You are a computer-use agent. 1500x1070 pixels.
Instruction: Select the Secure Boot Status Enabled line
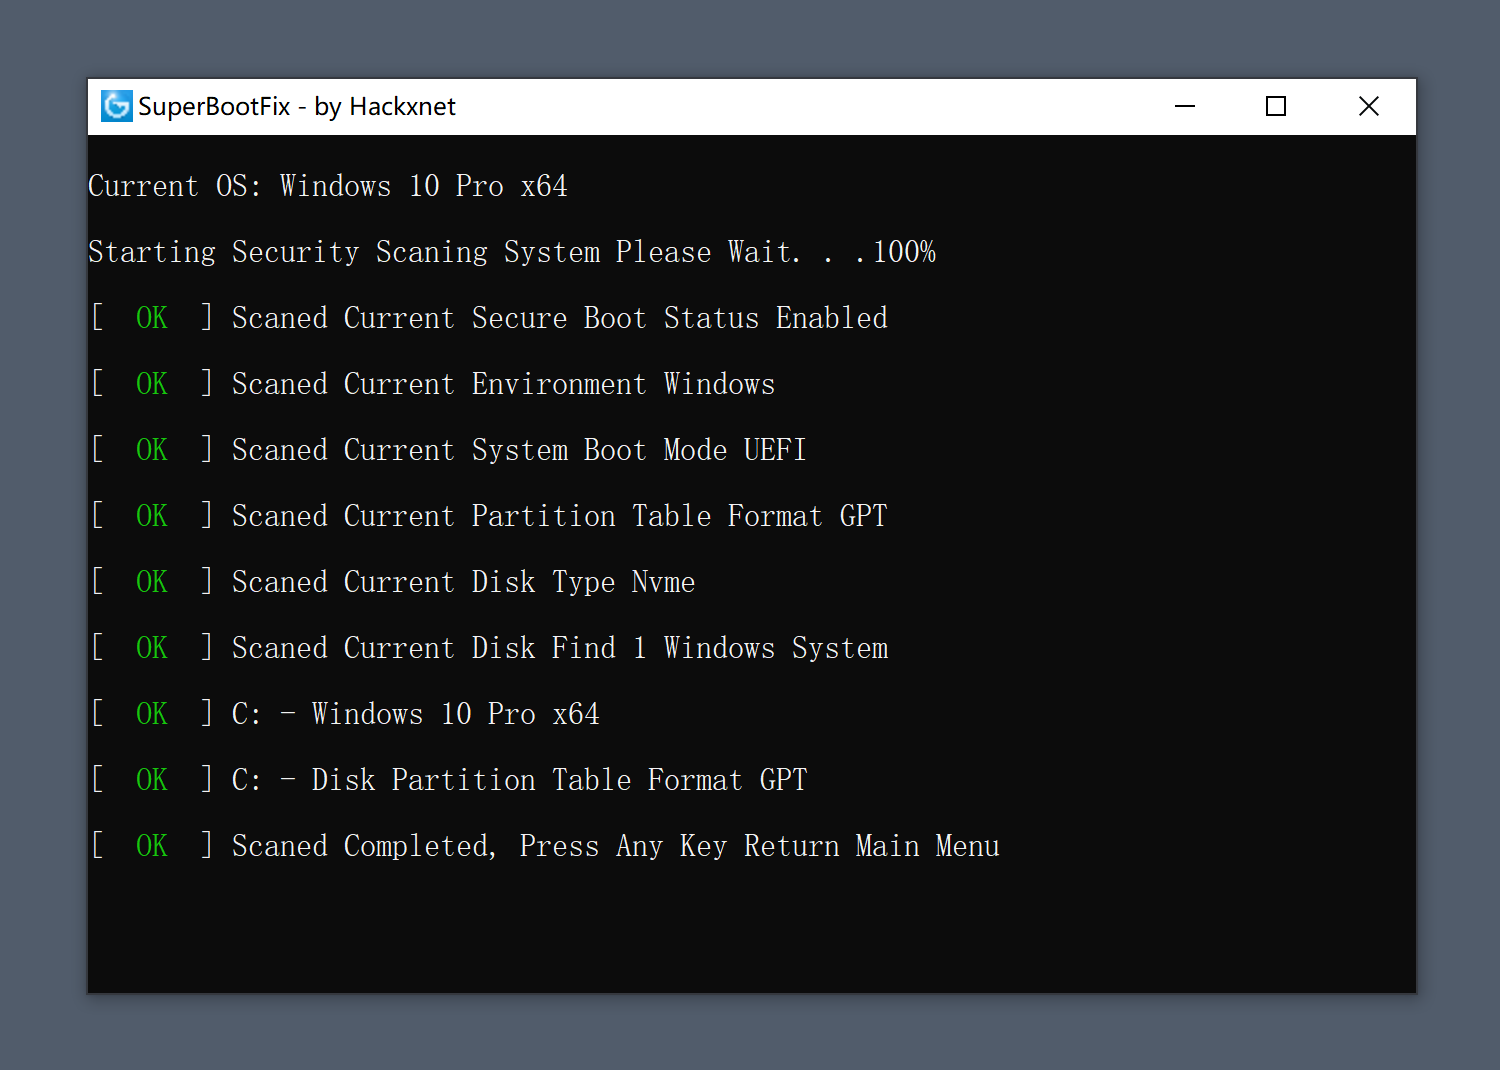coord(560,318)
